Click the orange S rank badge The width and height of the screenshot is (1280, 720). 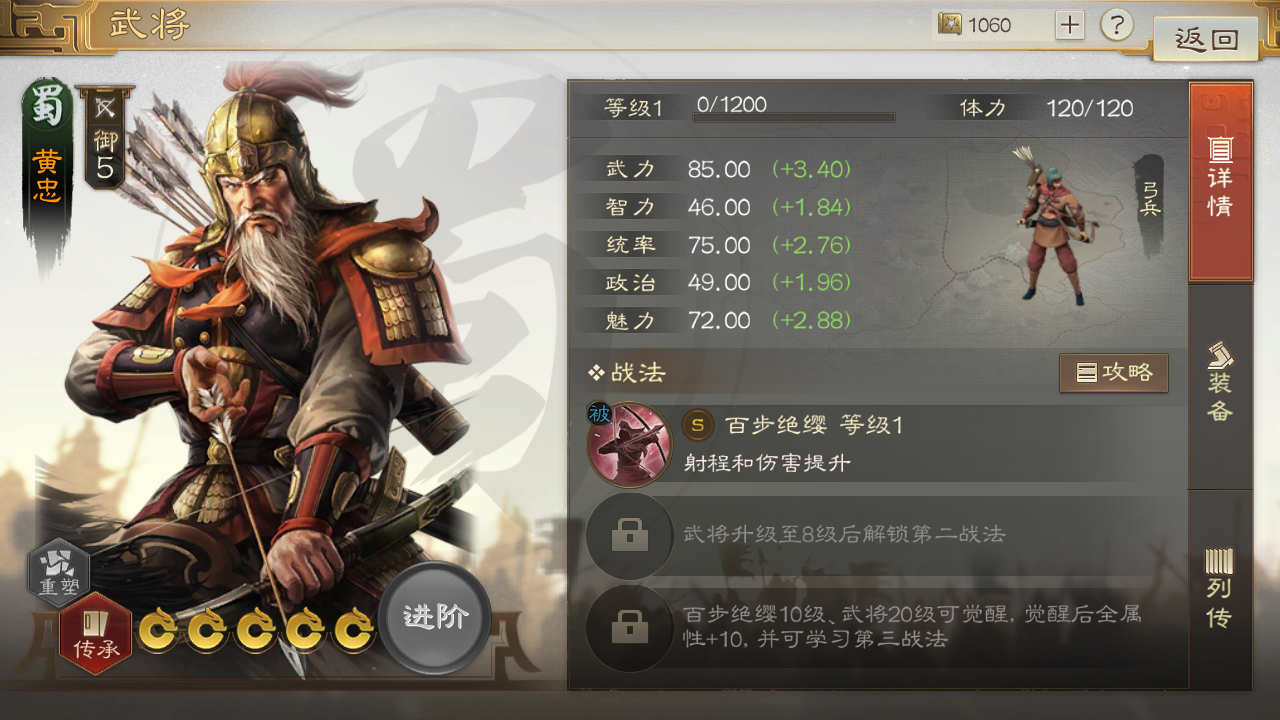click(698, 425)
